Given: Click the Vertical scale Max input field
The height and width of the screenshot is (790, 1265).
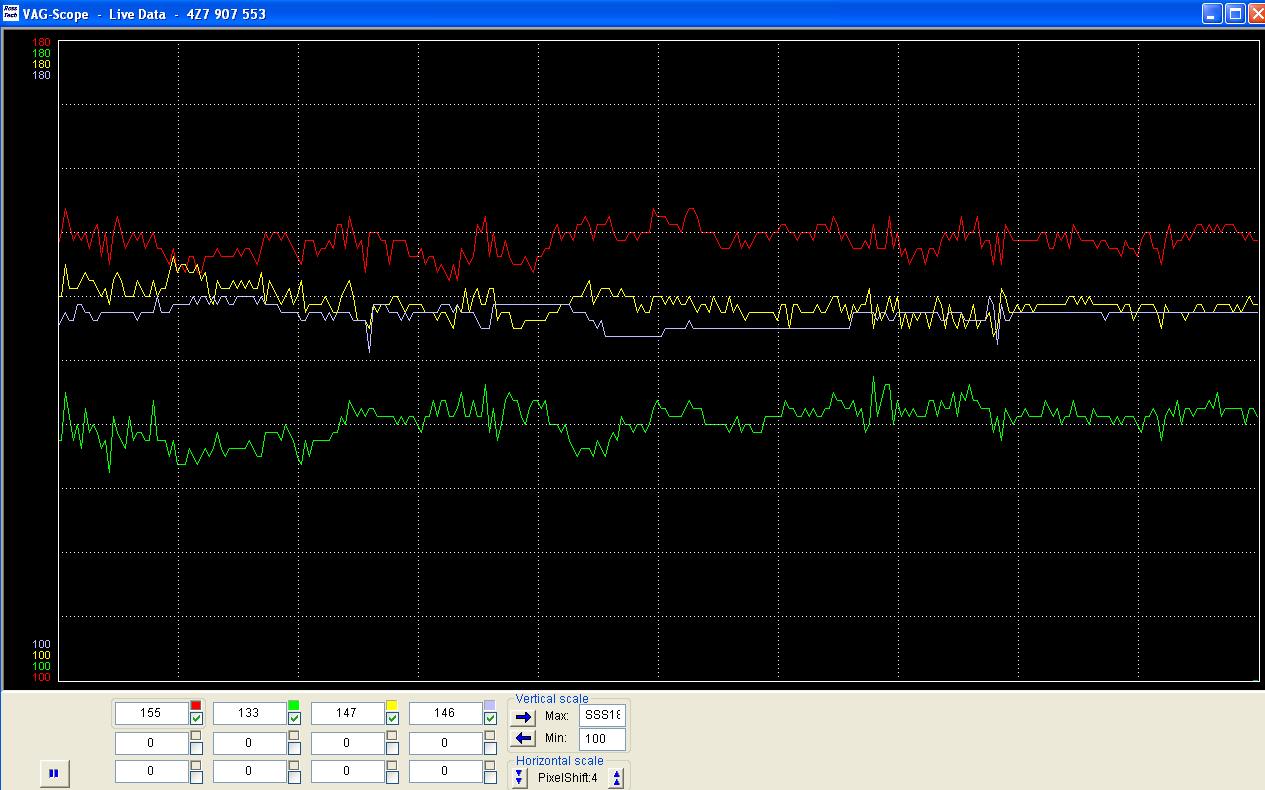Looking at the screenshot, I should pos(603,716).
